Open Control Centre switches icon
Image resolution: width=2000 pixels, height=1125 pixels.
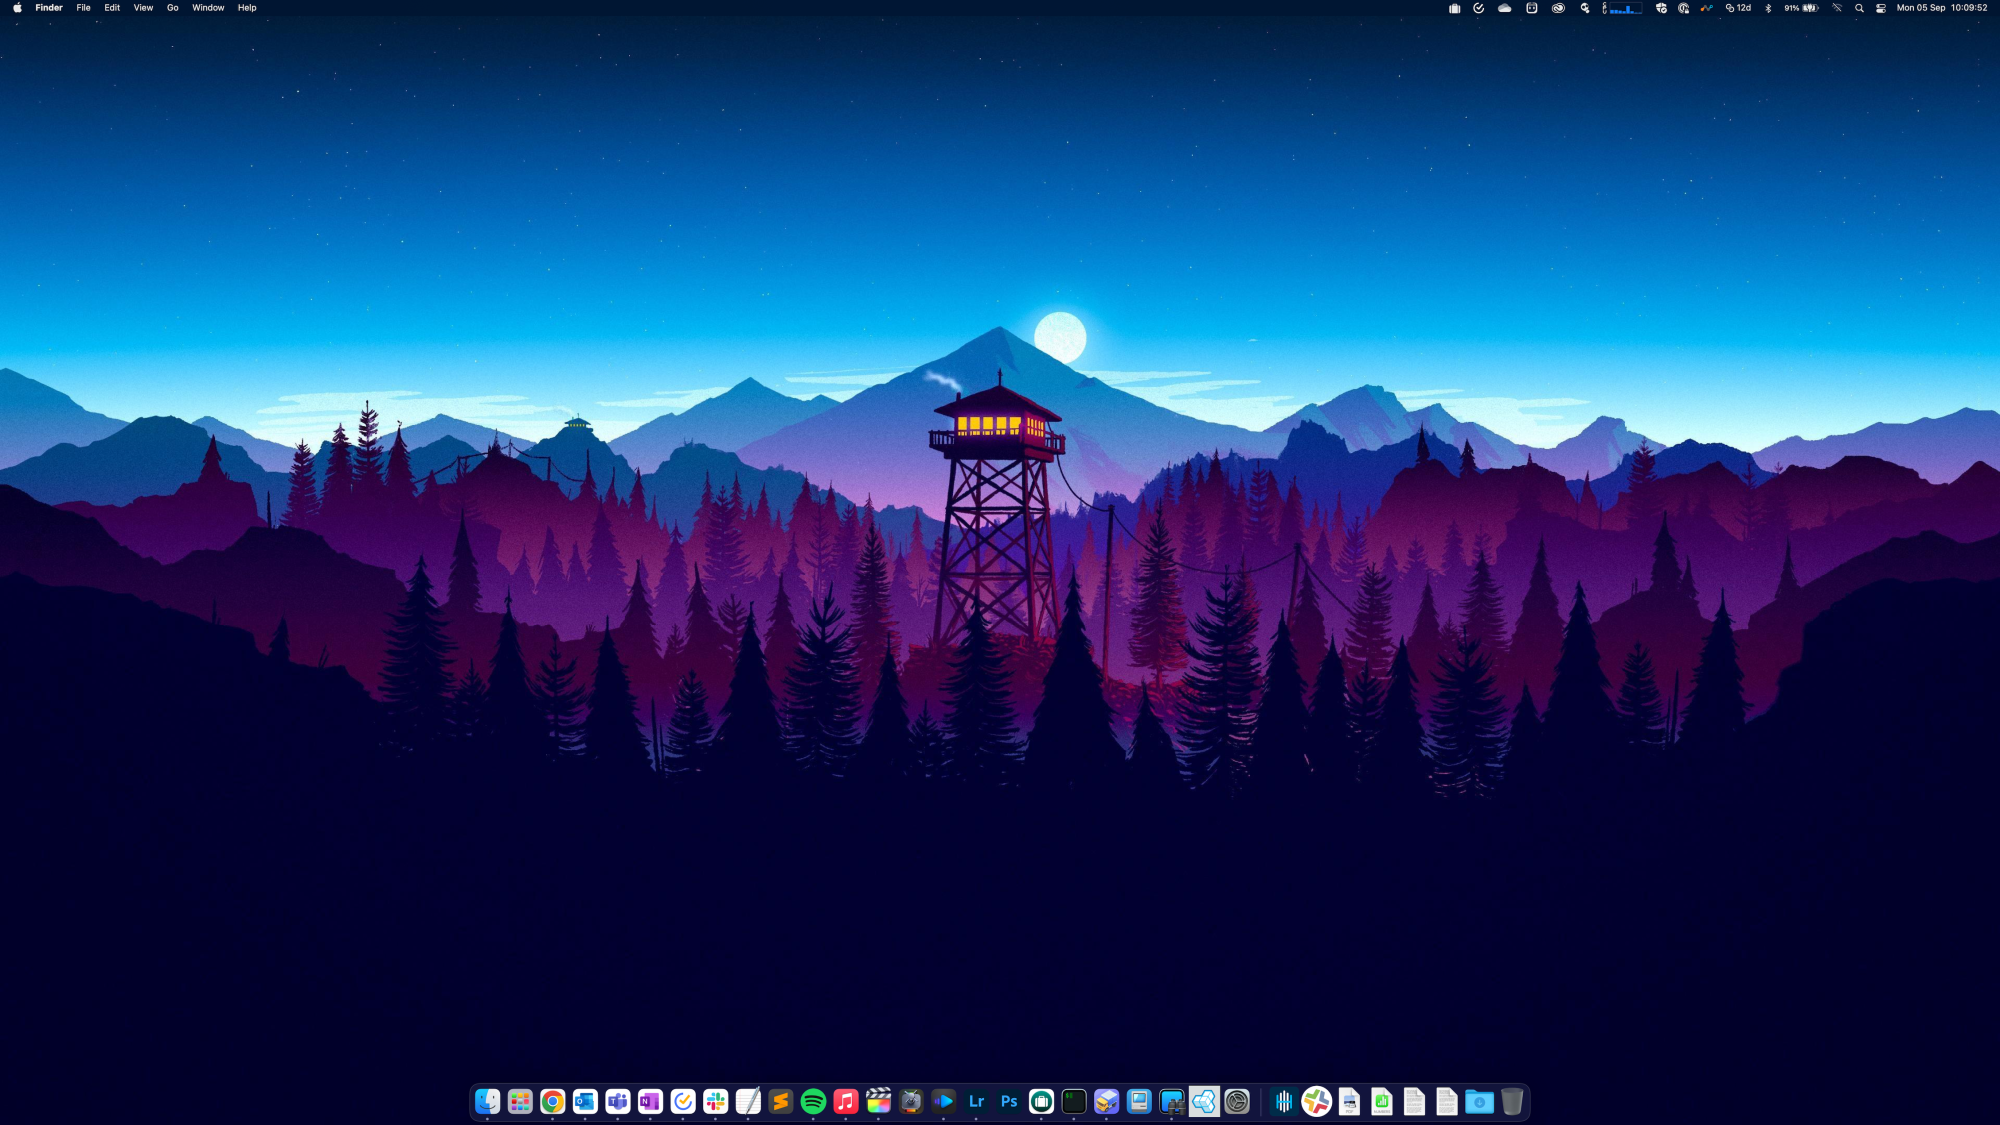(x=1881, y=8)
